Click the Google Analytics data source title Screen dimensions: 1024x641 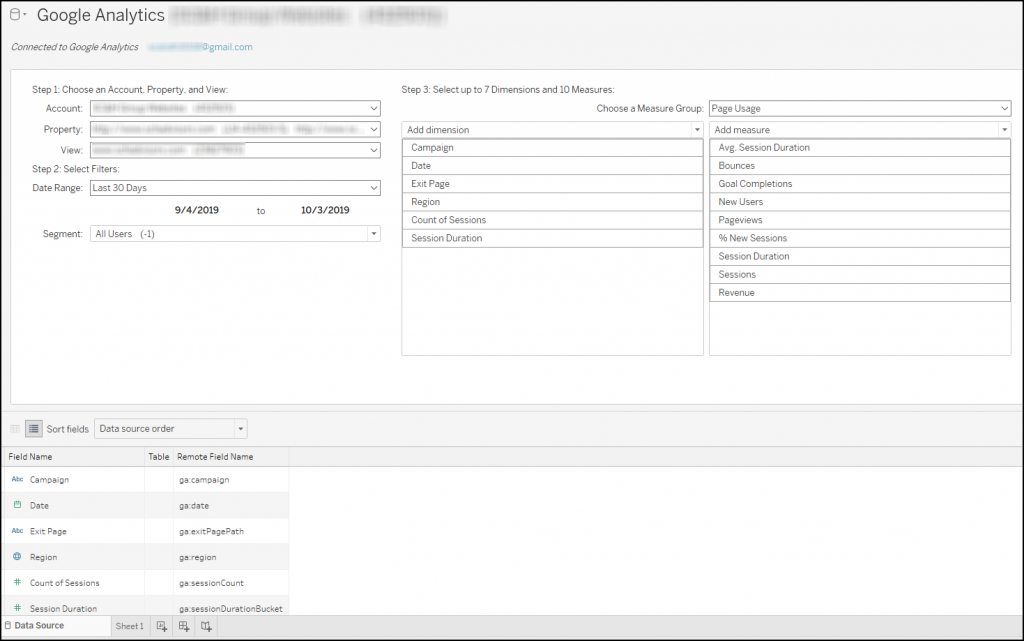(101, 15)
